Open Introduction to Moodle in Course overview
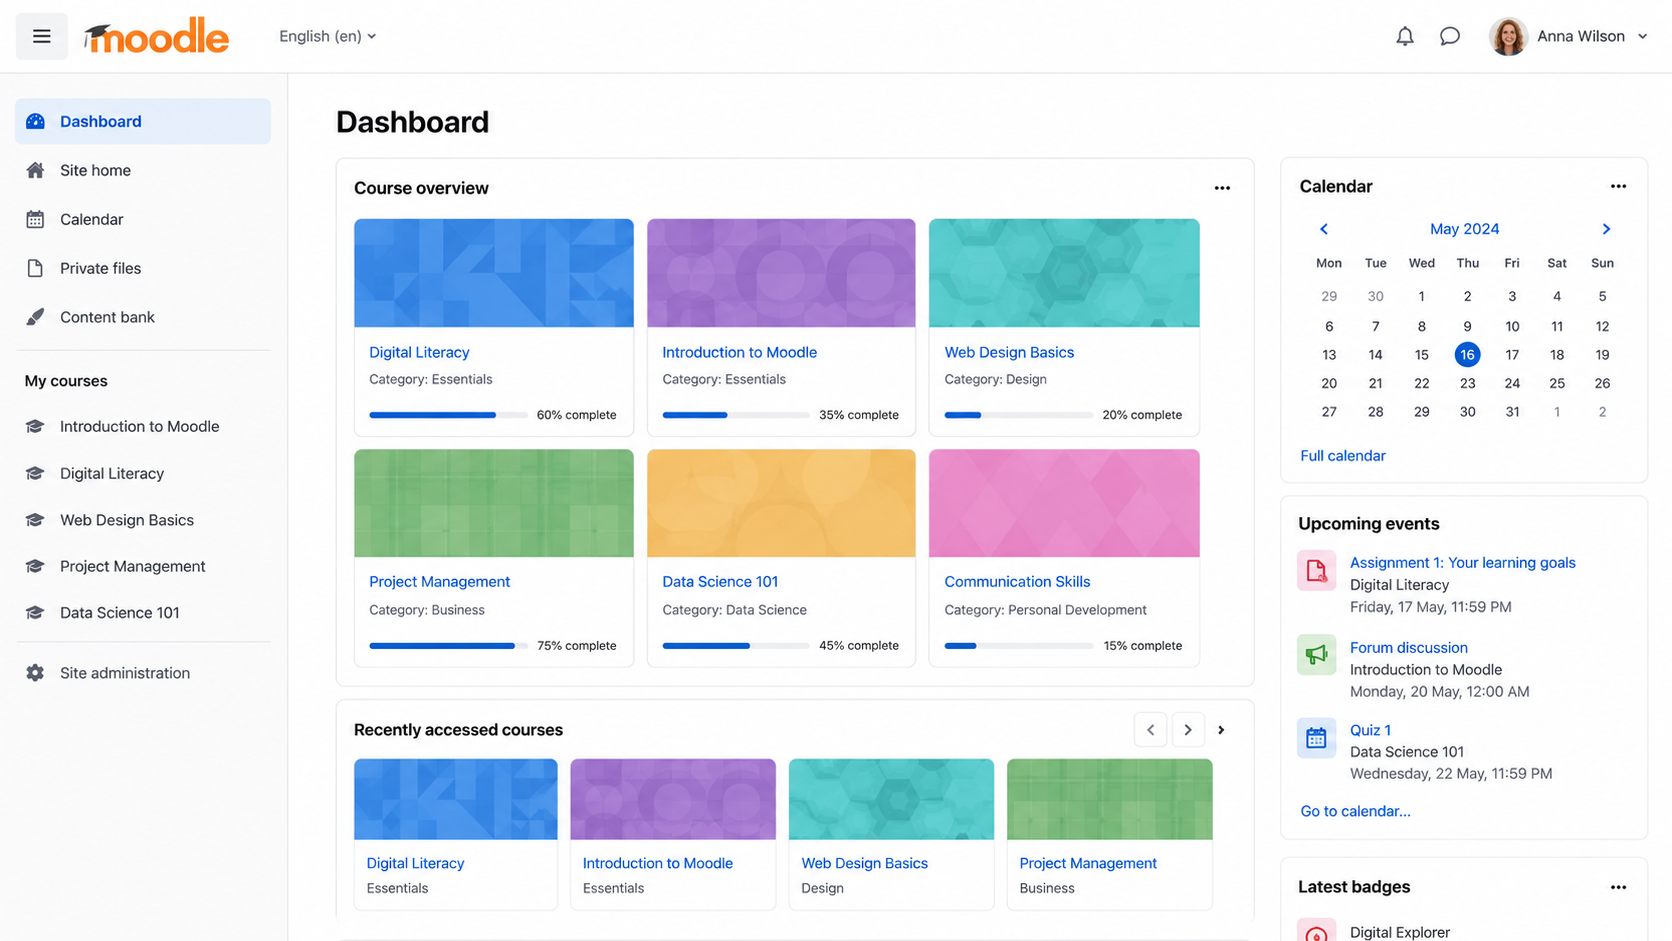 click(739, 352)
